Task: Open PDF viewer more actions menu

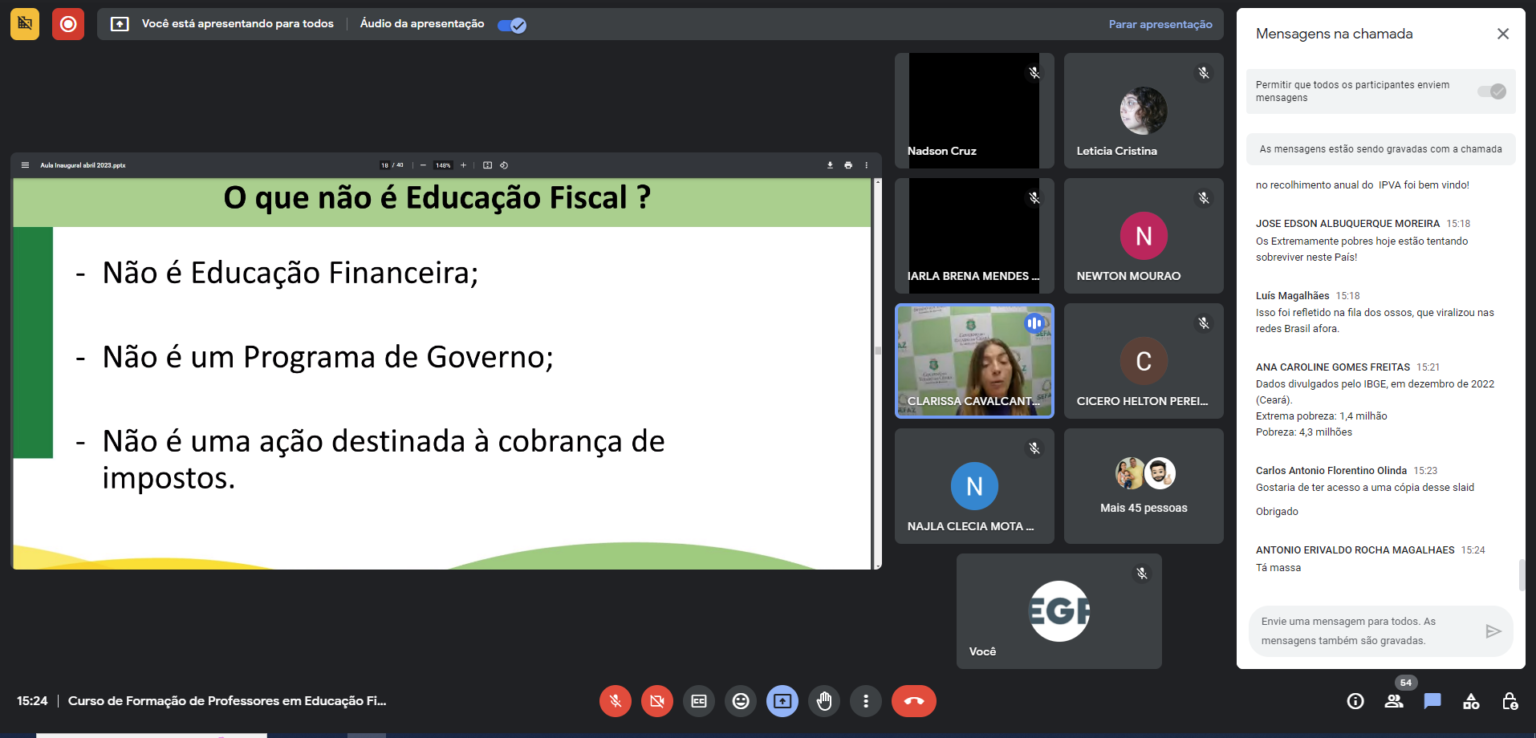Action: point(866,165)
